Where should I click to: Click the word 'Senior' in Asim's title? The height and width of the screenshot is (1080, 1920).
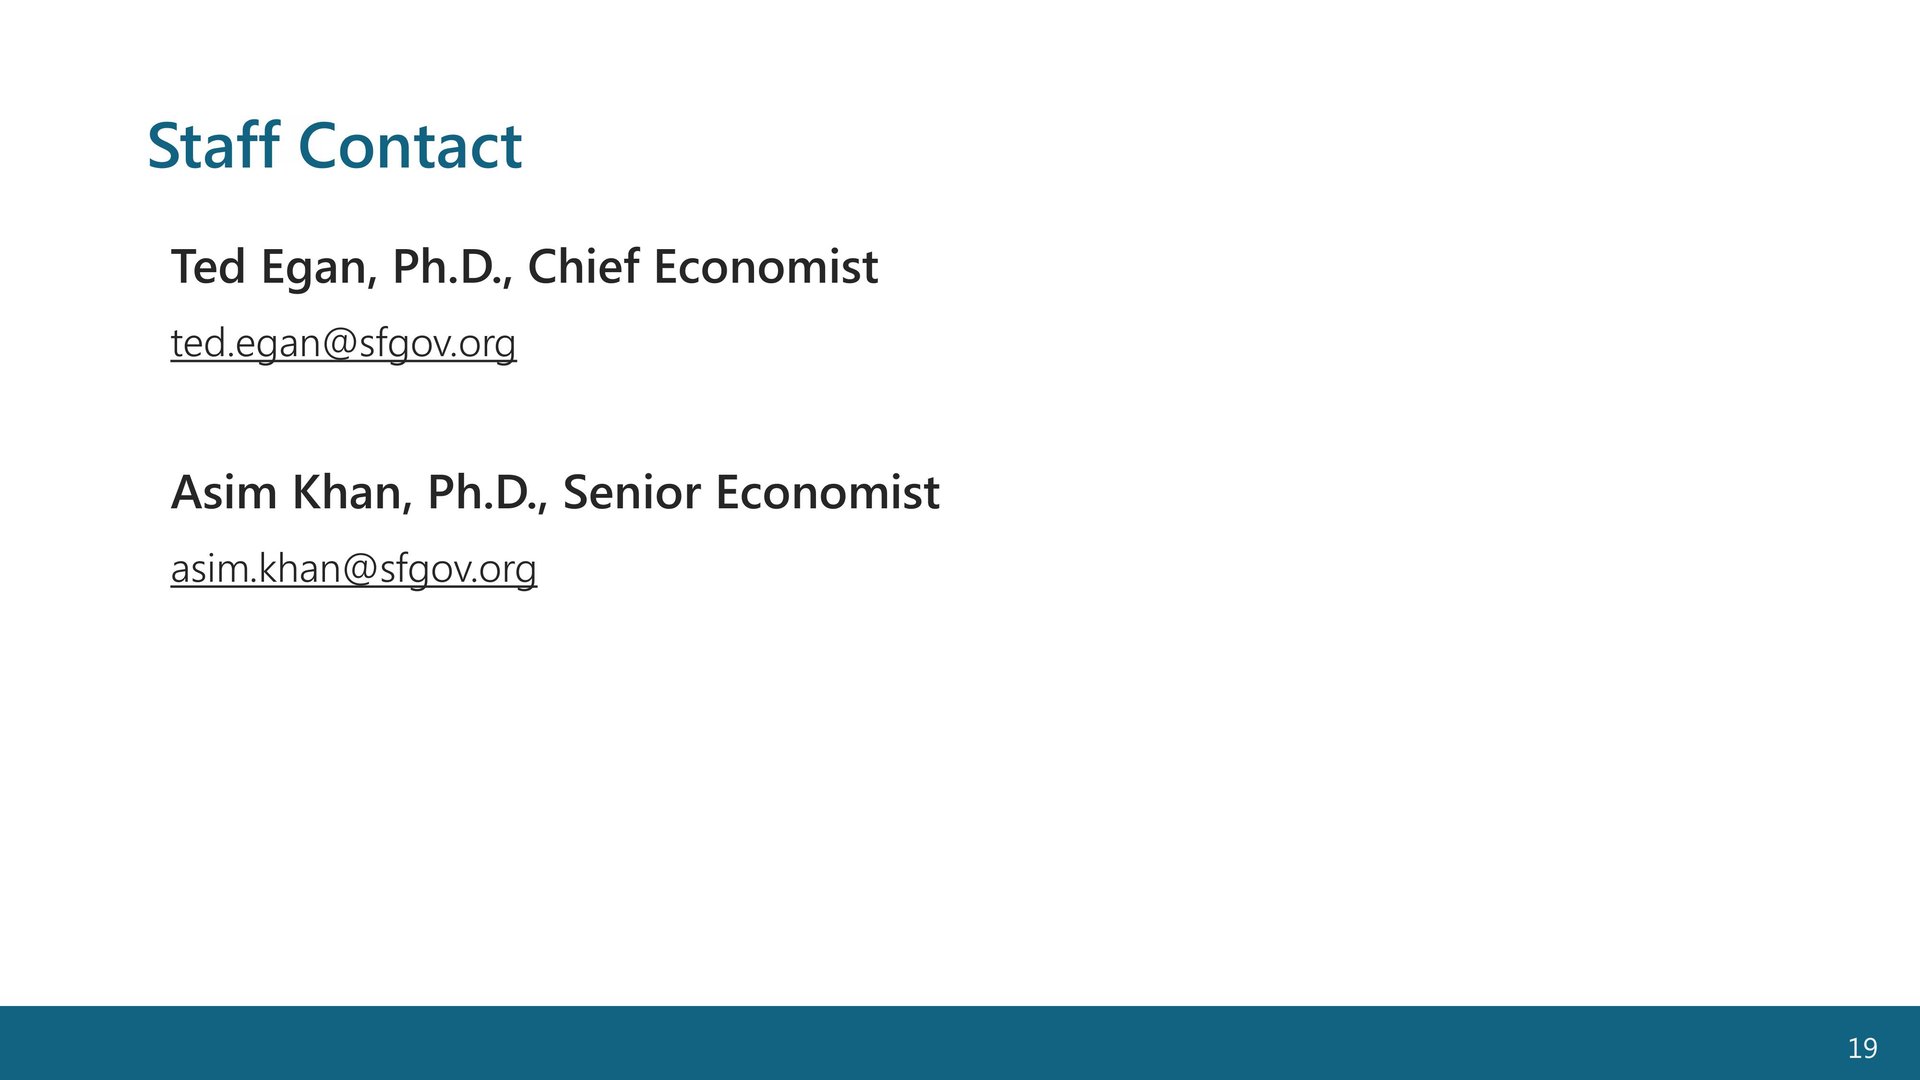pyautogui.click(x=632, y=493)
